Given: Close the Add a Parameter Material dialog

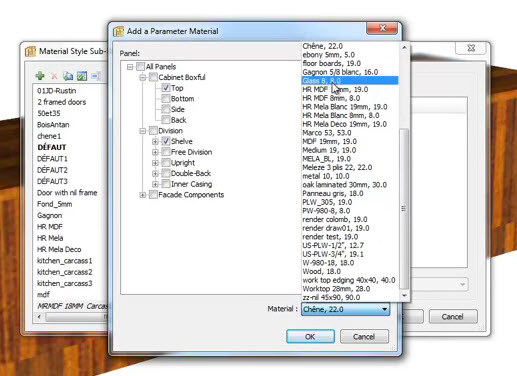Looking at the screenshot, I should (382, 28).
